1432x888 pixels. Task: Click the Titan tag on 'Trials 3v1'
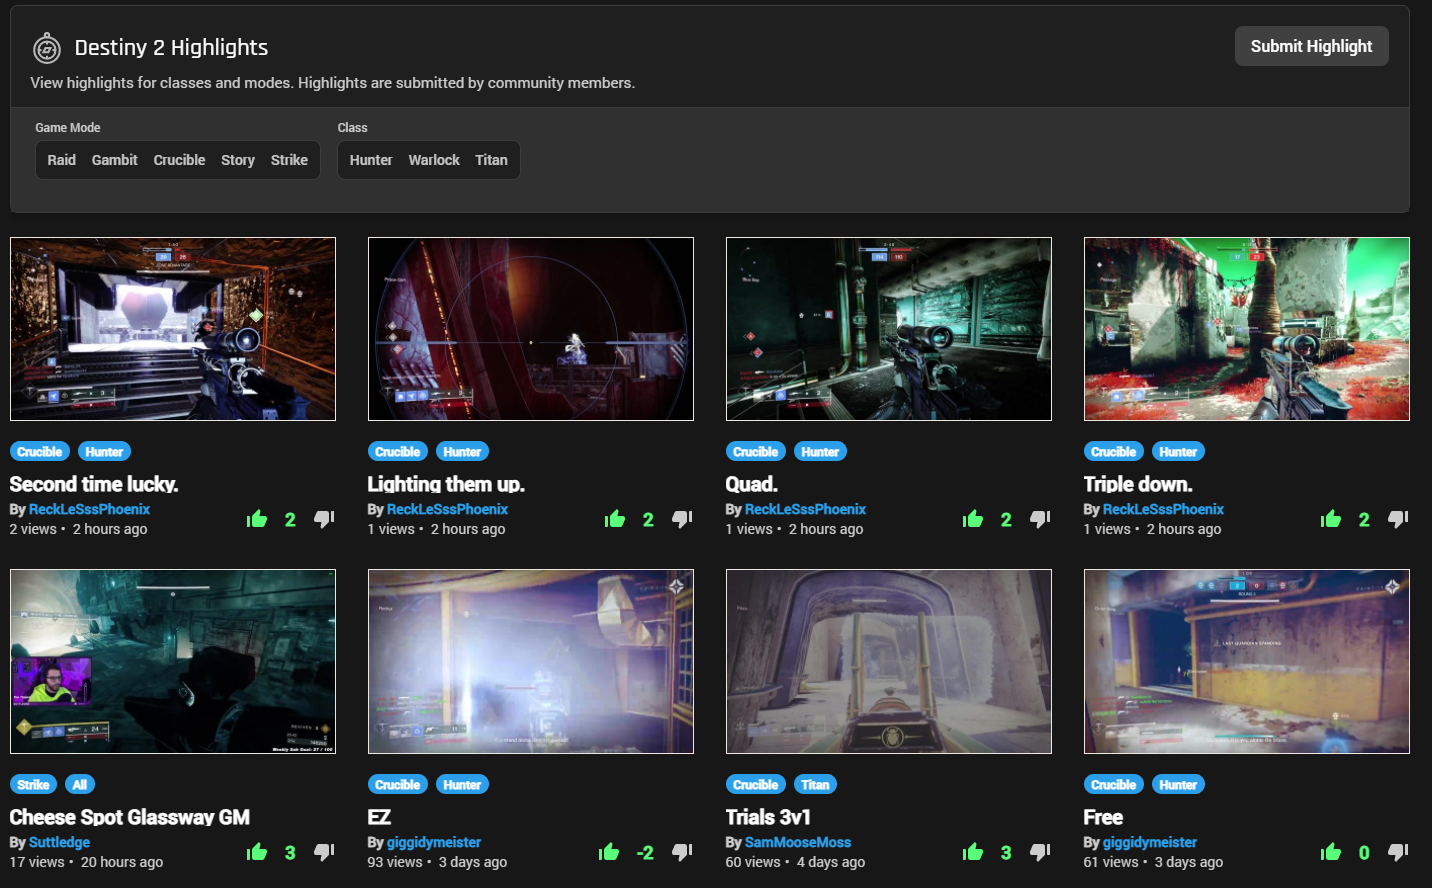point(815,785)
